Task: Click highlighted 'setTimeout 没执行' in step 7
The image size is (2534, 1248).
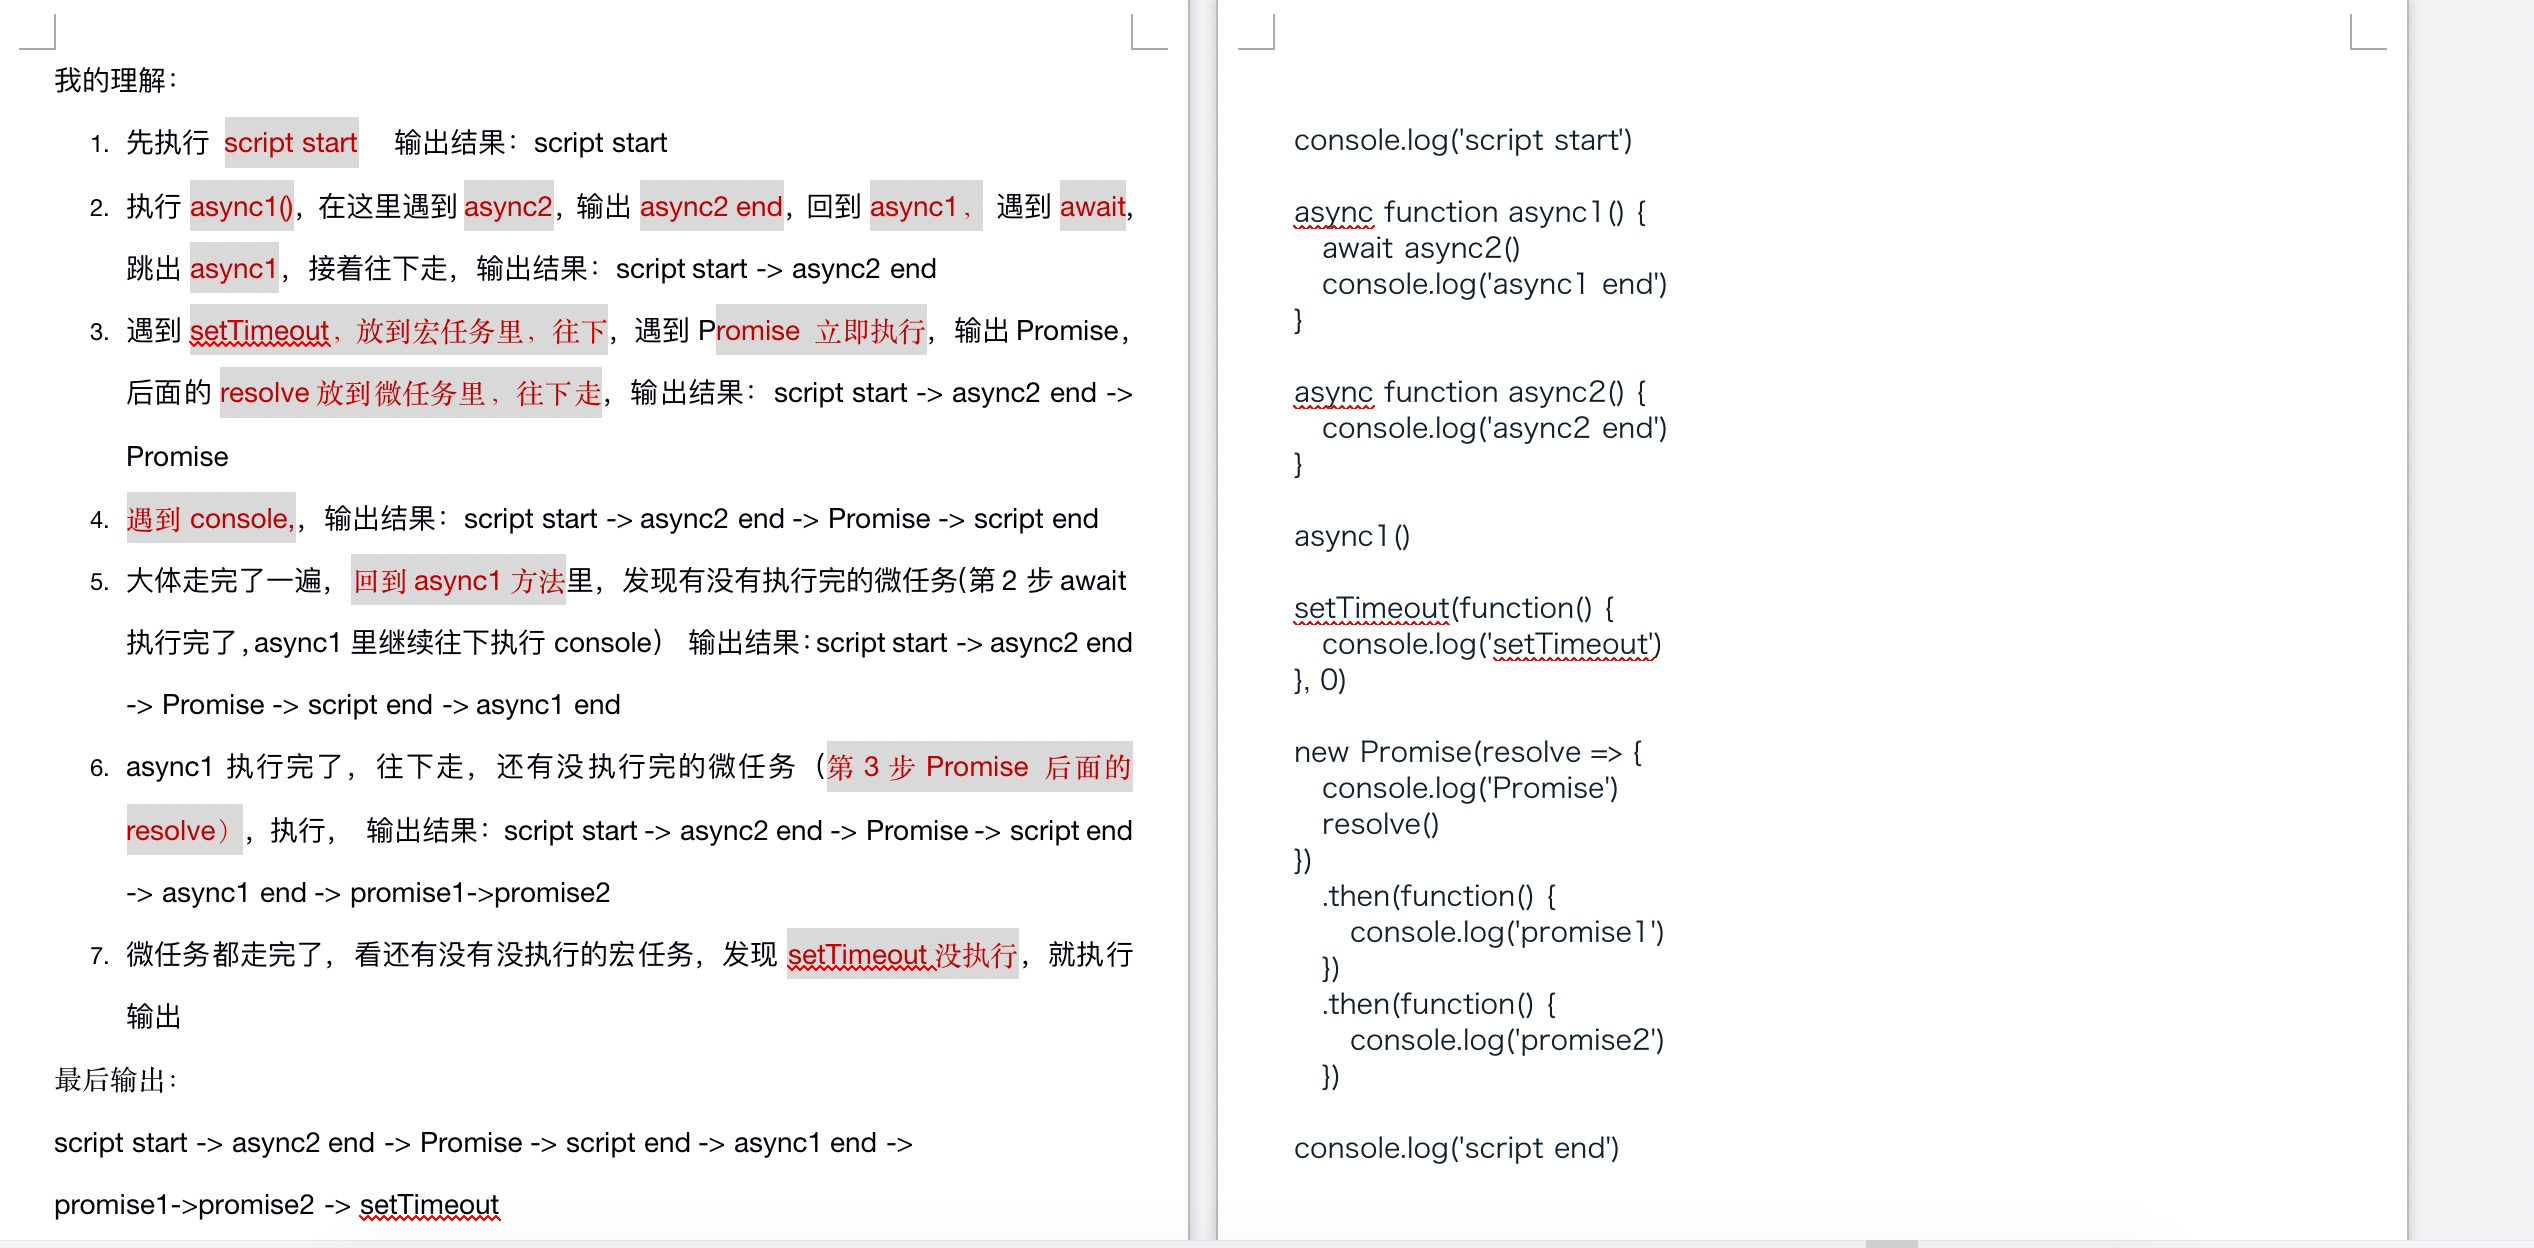Action: pyautogui.click(x=901, y=955)
